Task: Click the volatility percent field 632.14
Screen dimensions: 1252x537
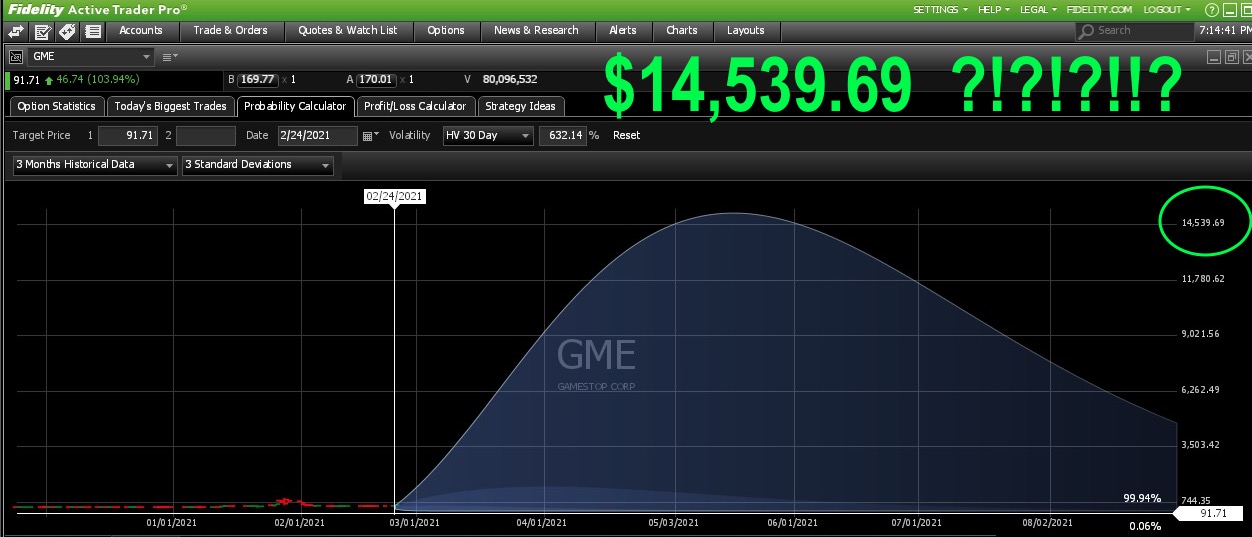Action: [x=562, y=135]
